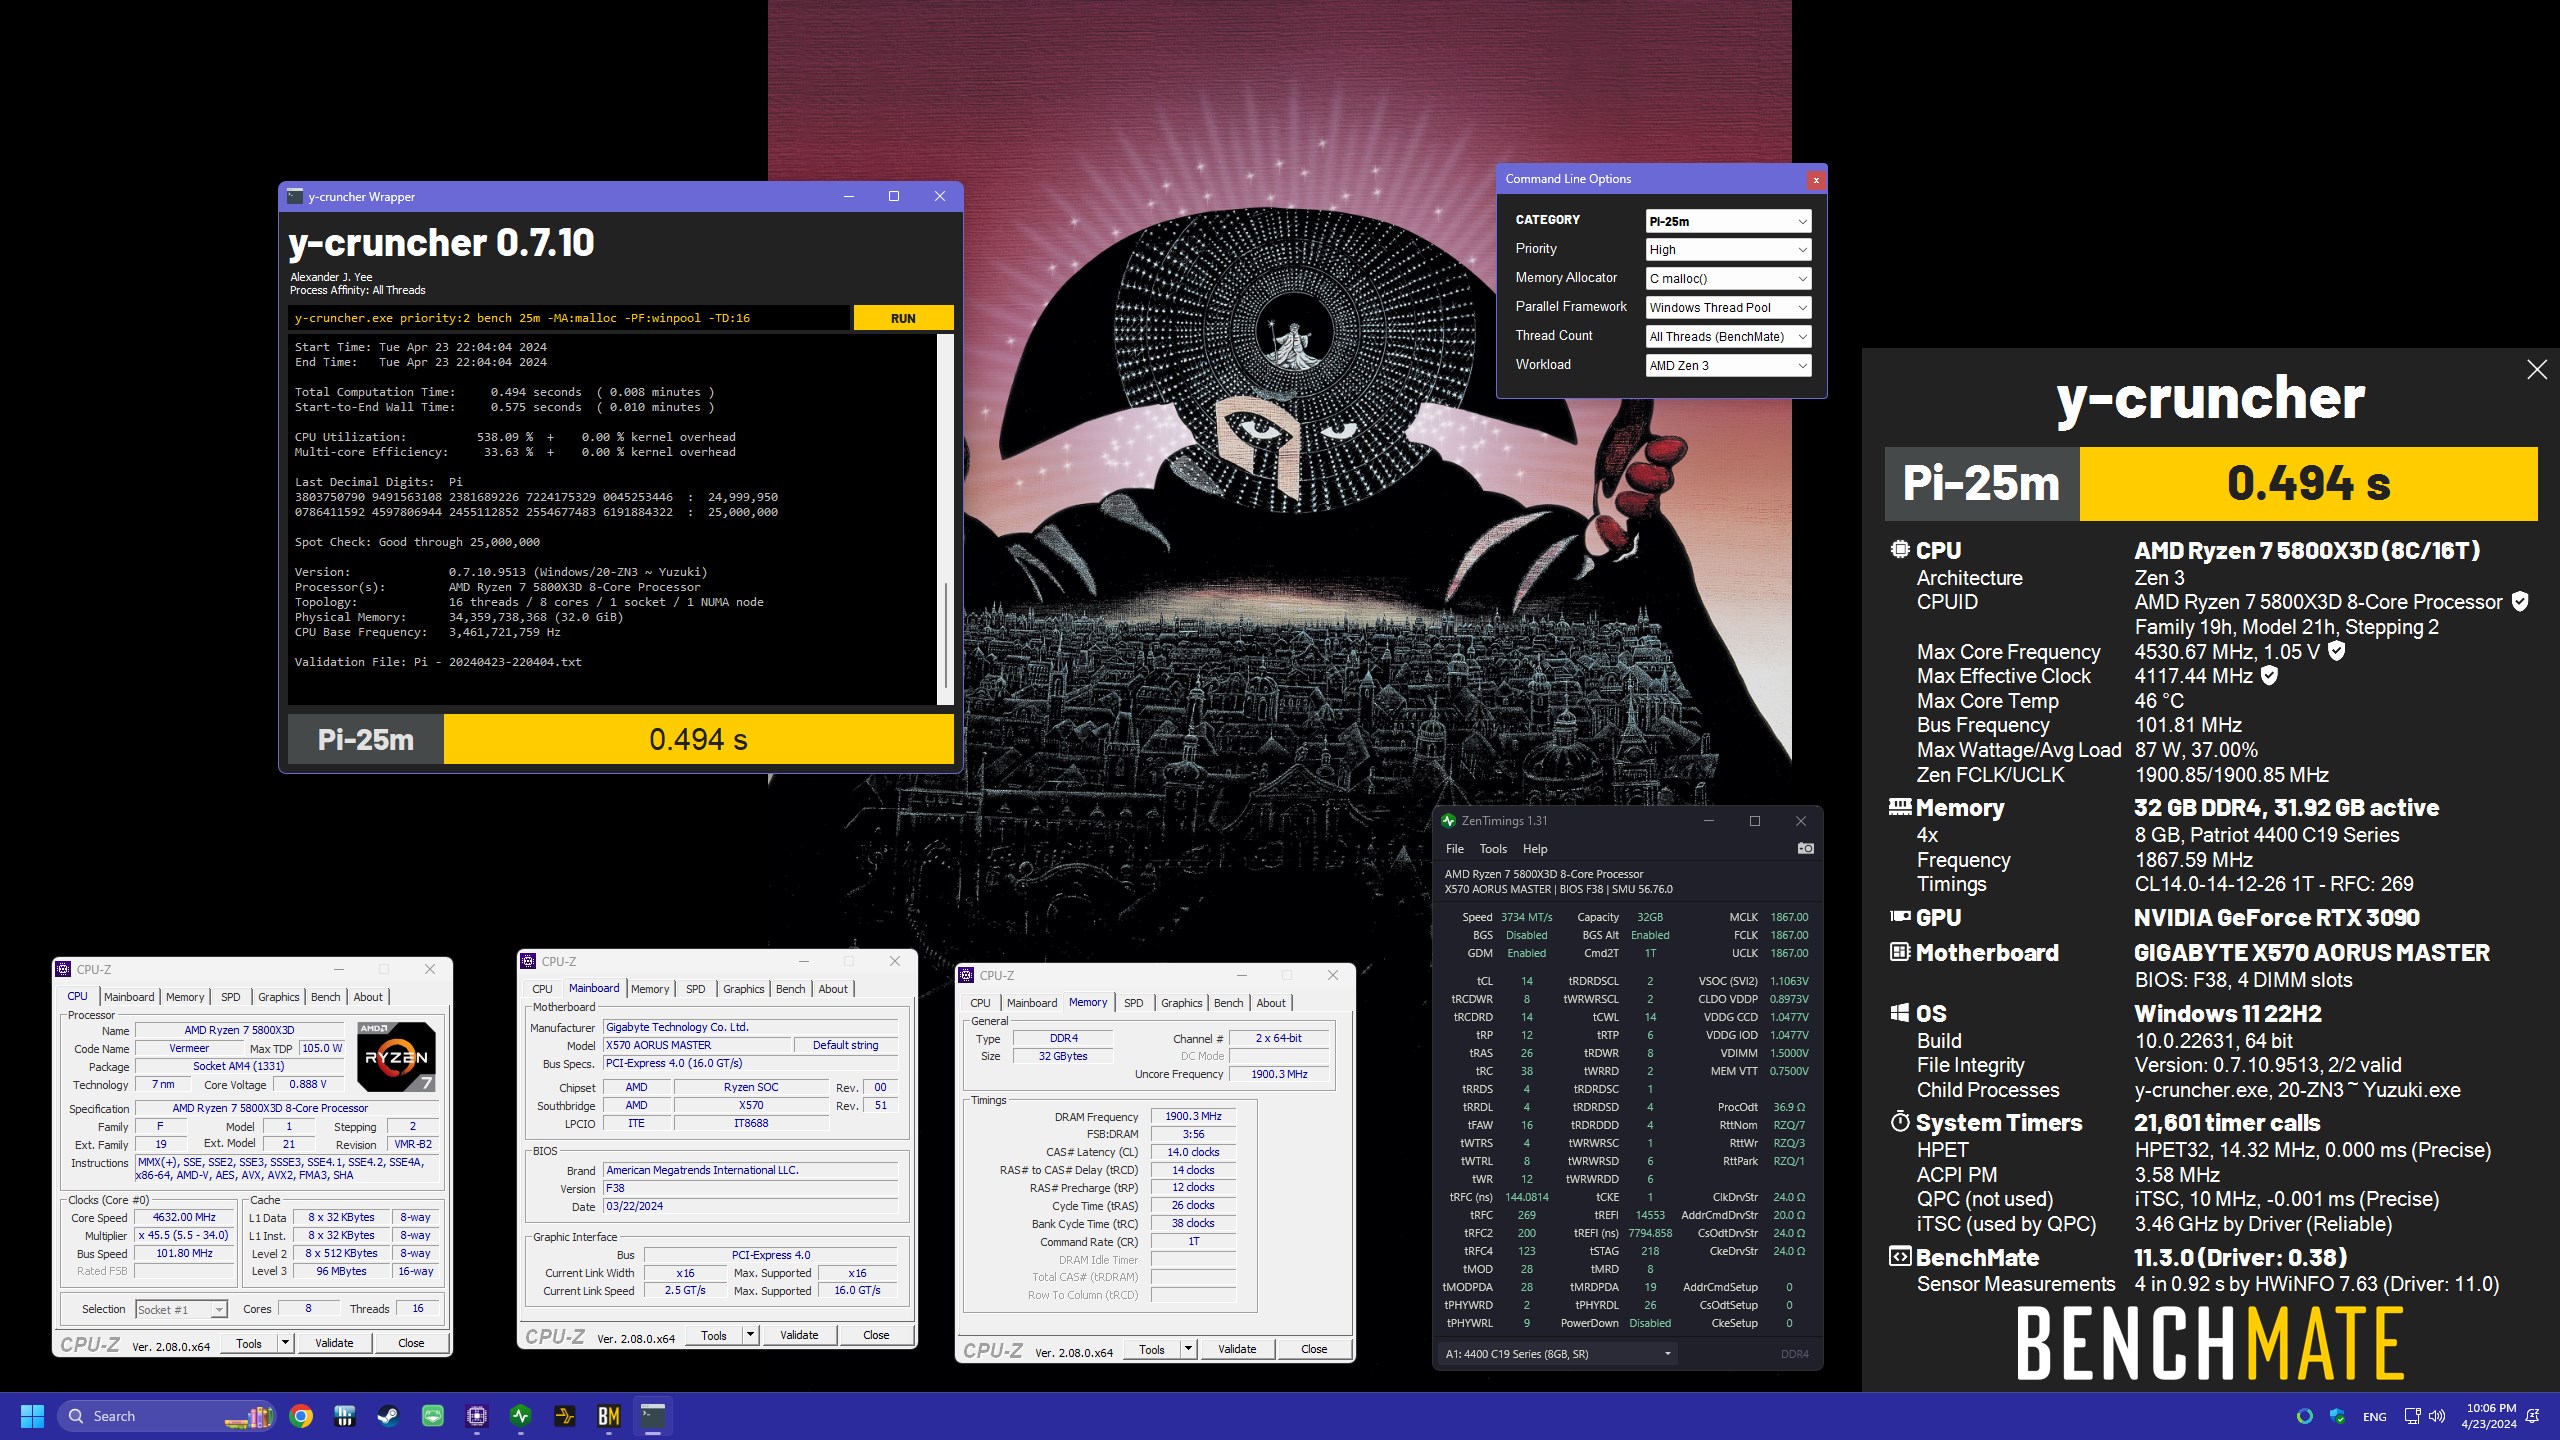Click the circular ring tray icon
This screenshot has width=2560, height=1440.
(x=2305, y=1416)
